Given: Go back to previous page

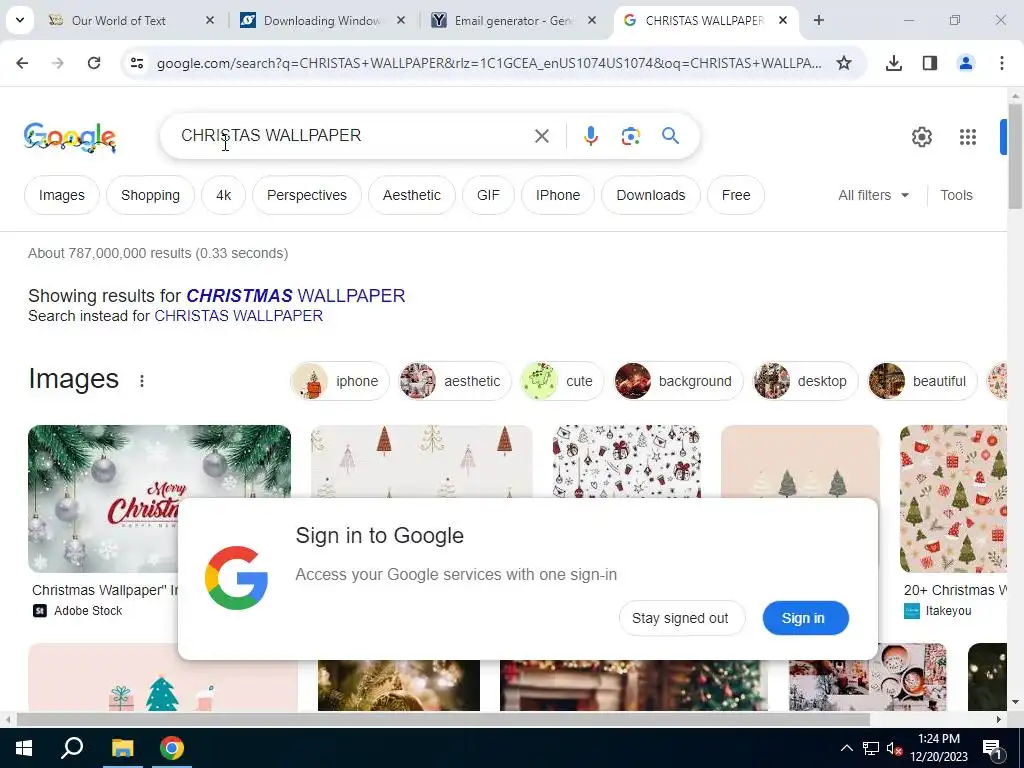Looking at the screenshot, I should click(22, 63).
